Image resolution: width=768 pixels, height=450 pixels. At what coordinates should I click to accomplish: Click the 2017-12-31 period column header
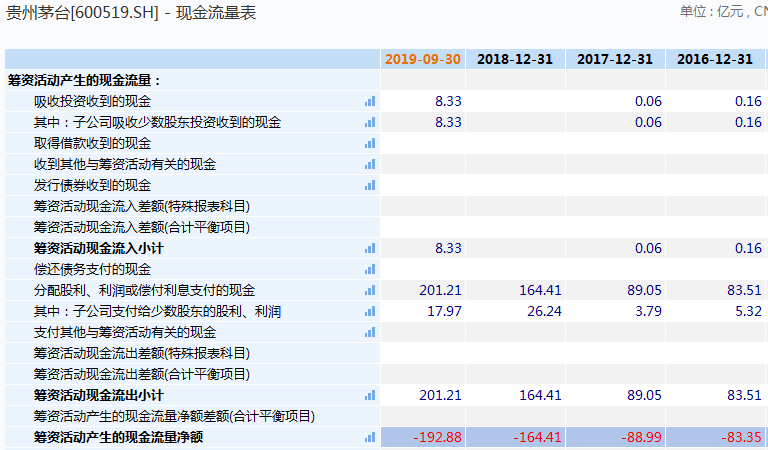coord(615,59)
